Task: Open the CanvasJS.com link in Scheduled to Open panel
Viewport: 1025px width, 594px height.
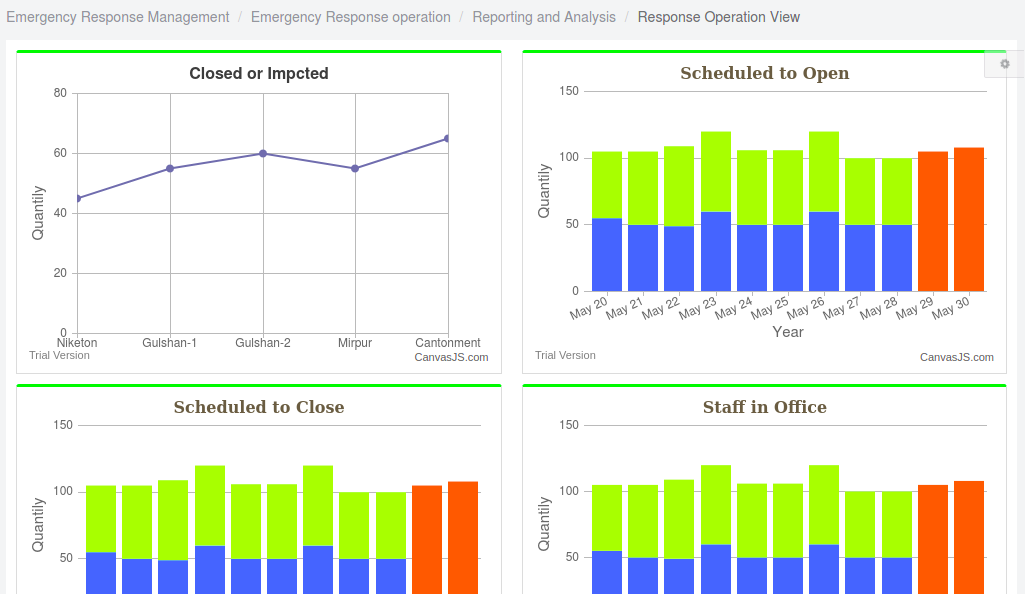Action: tap(955, 357)
